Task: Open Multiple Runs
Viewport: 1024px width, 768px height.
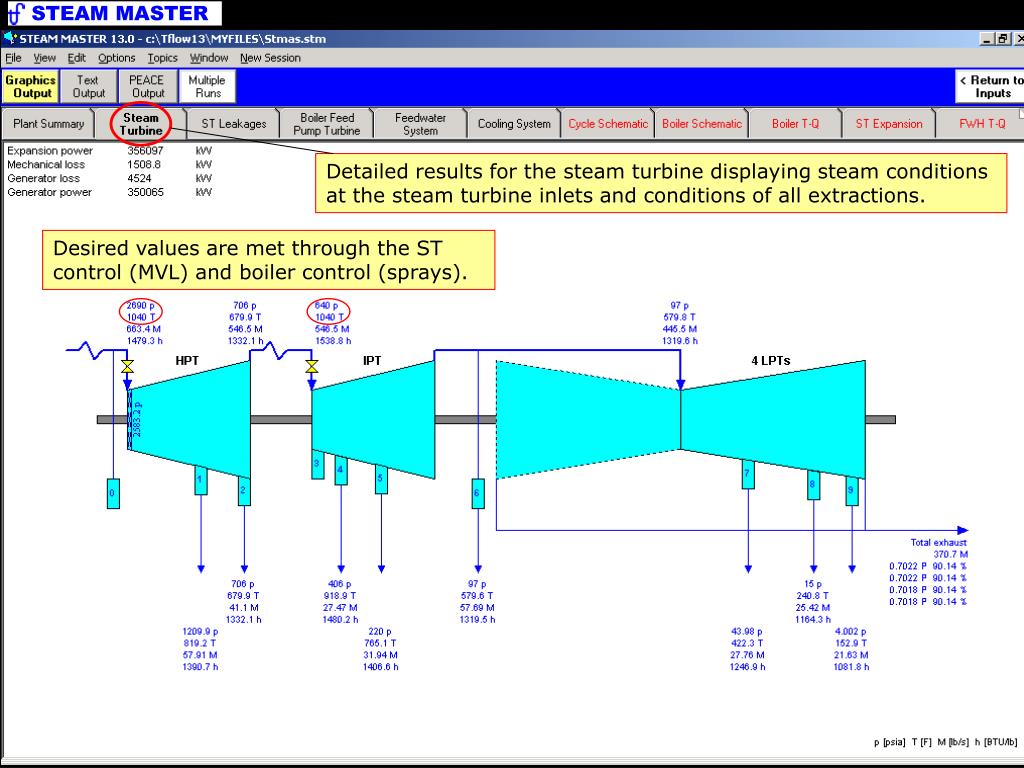Action: coord(207,86)
